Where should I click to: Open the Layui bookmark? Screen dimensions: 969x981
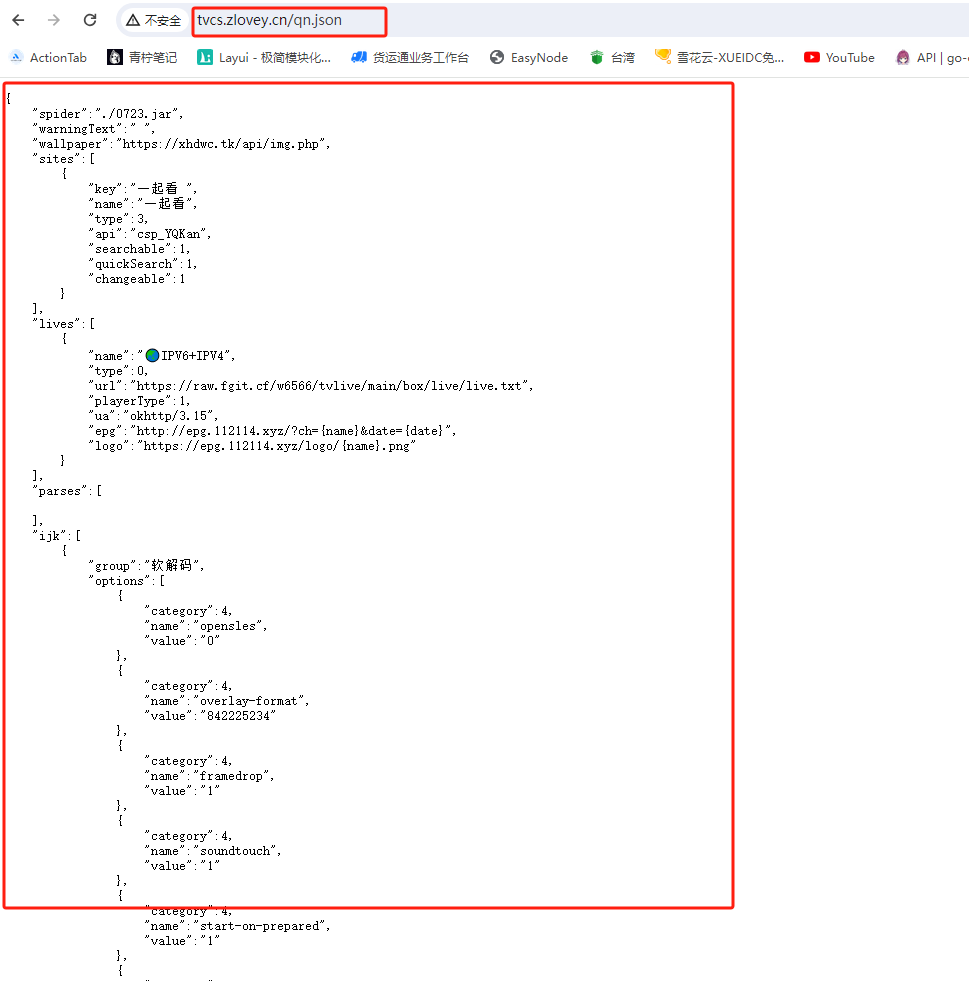coord(264,58)
